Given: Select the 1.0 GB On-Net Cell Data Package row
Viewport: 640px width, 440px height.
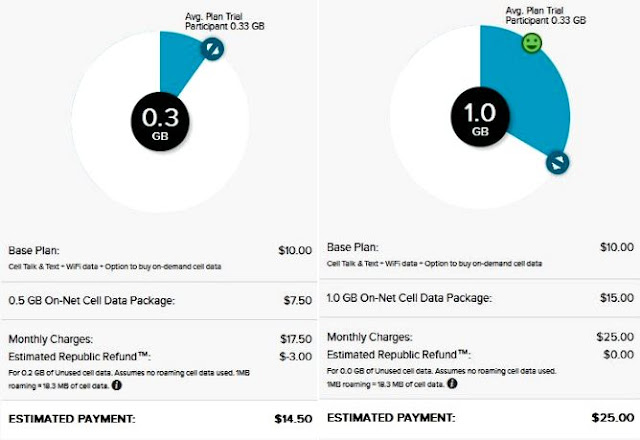Looking at the screenshot, I should pos(480,298).
